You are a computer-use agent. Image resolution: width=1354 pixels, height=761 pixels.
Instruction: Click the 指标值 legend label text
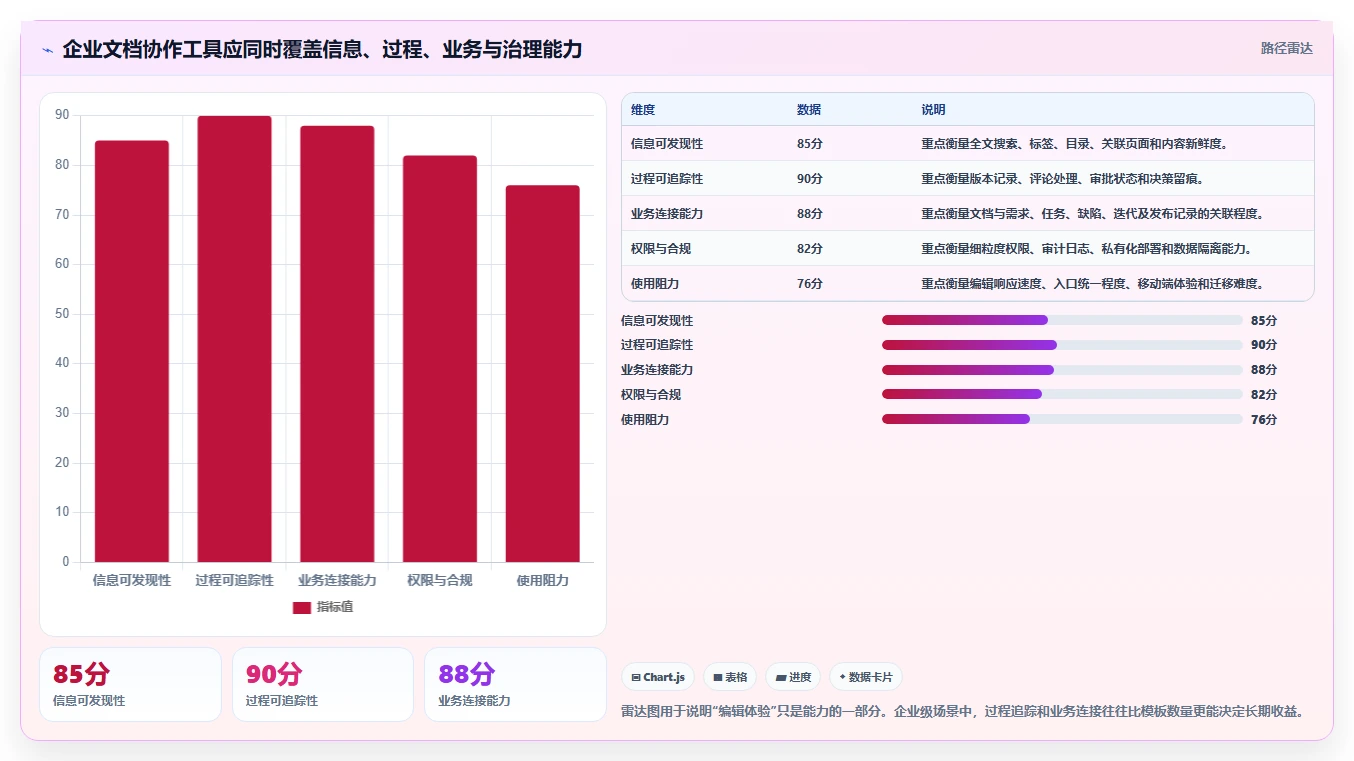pos(335,607)
